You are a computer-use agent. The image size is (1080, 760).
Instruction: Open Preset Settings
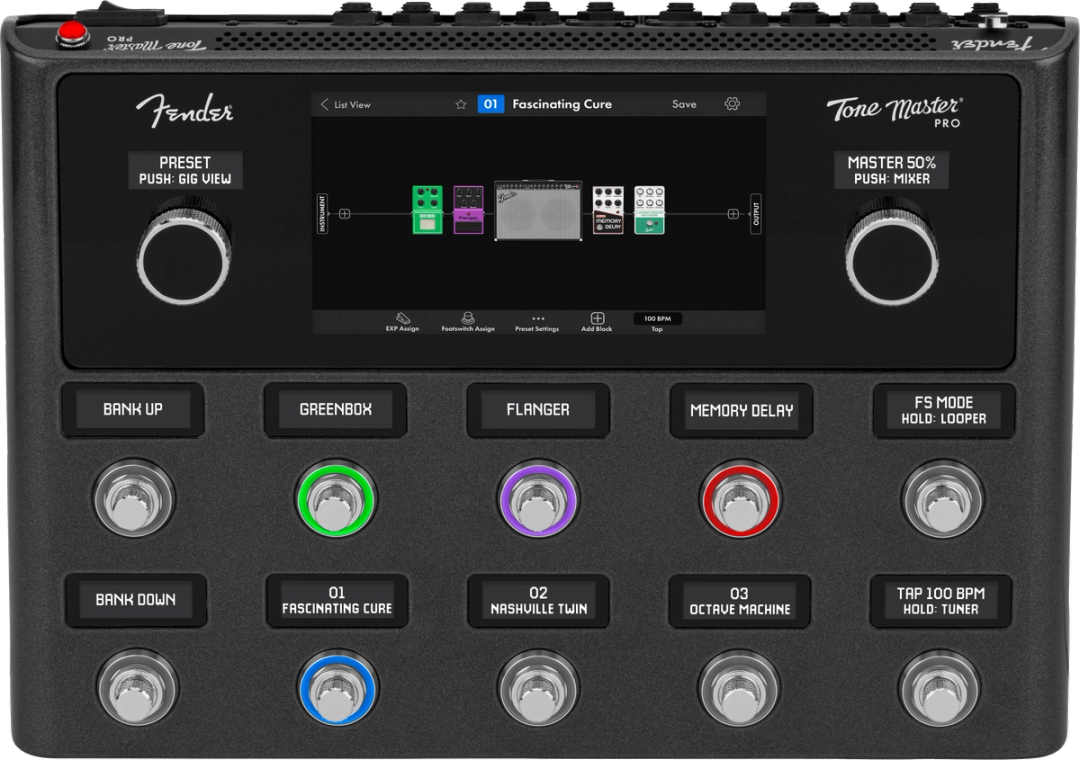(537, 323)
